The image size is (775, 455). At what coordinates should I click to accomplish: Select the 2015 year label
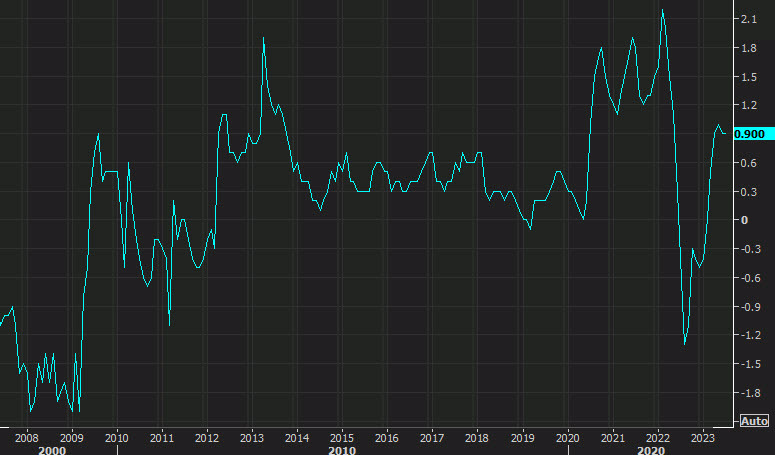pos(342,438)
